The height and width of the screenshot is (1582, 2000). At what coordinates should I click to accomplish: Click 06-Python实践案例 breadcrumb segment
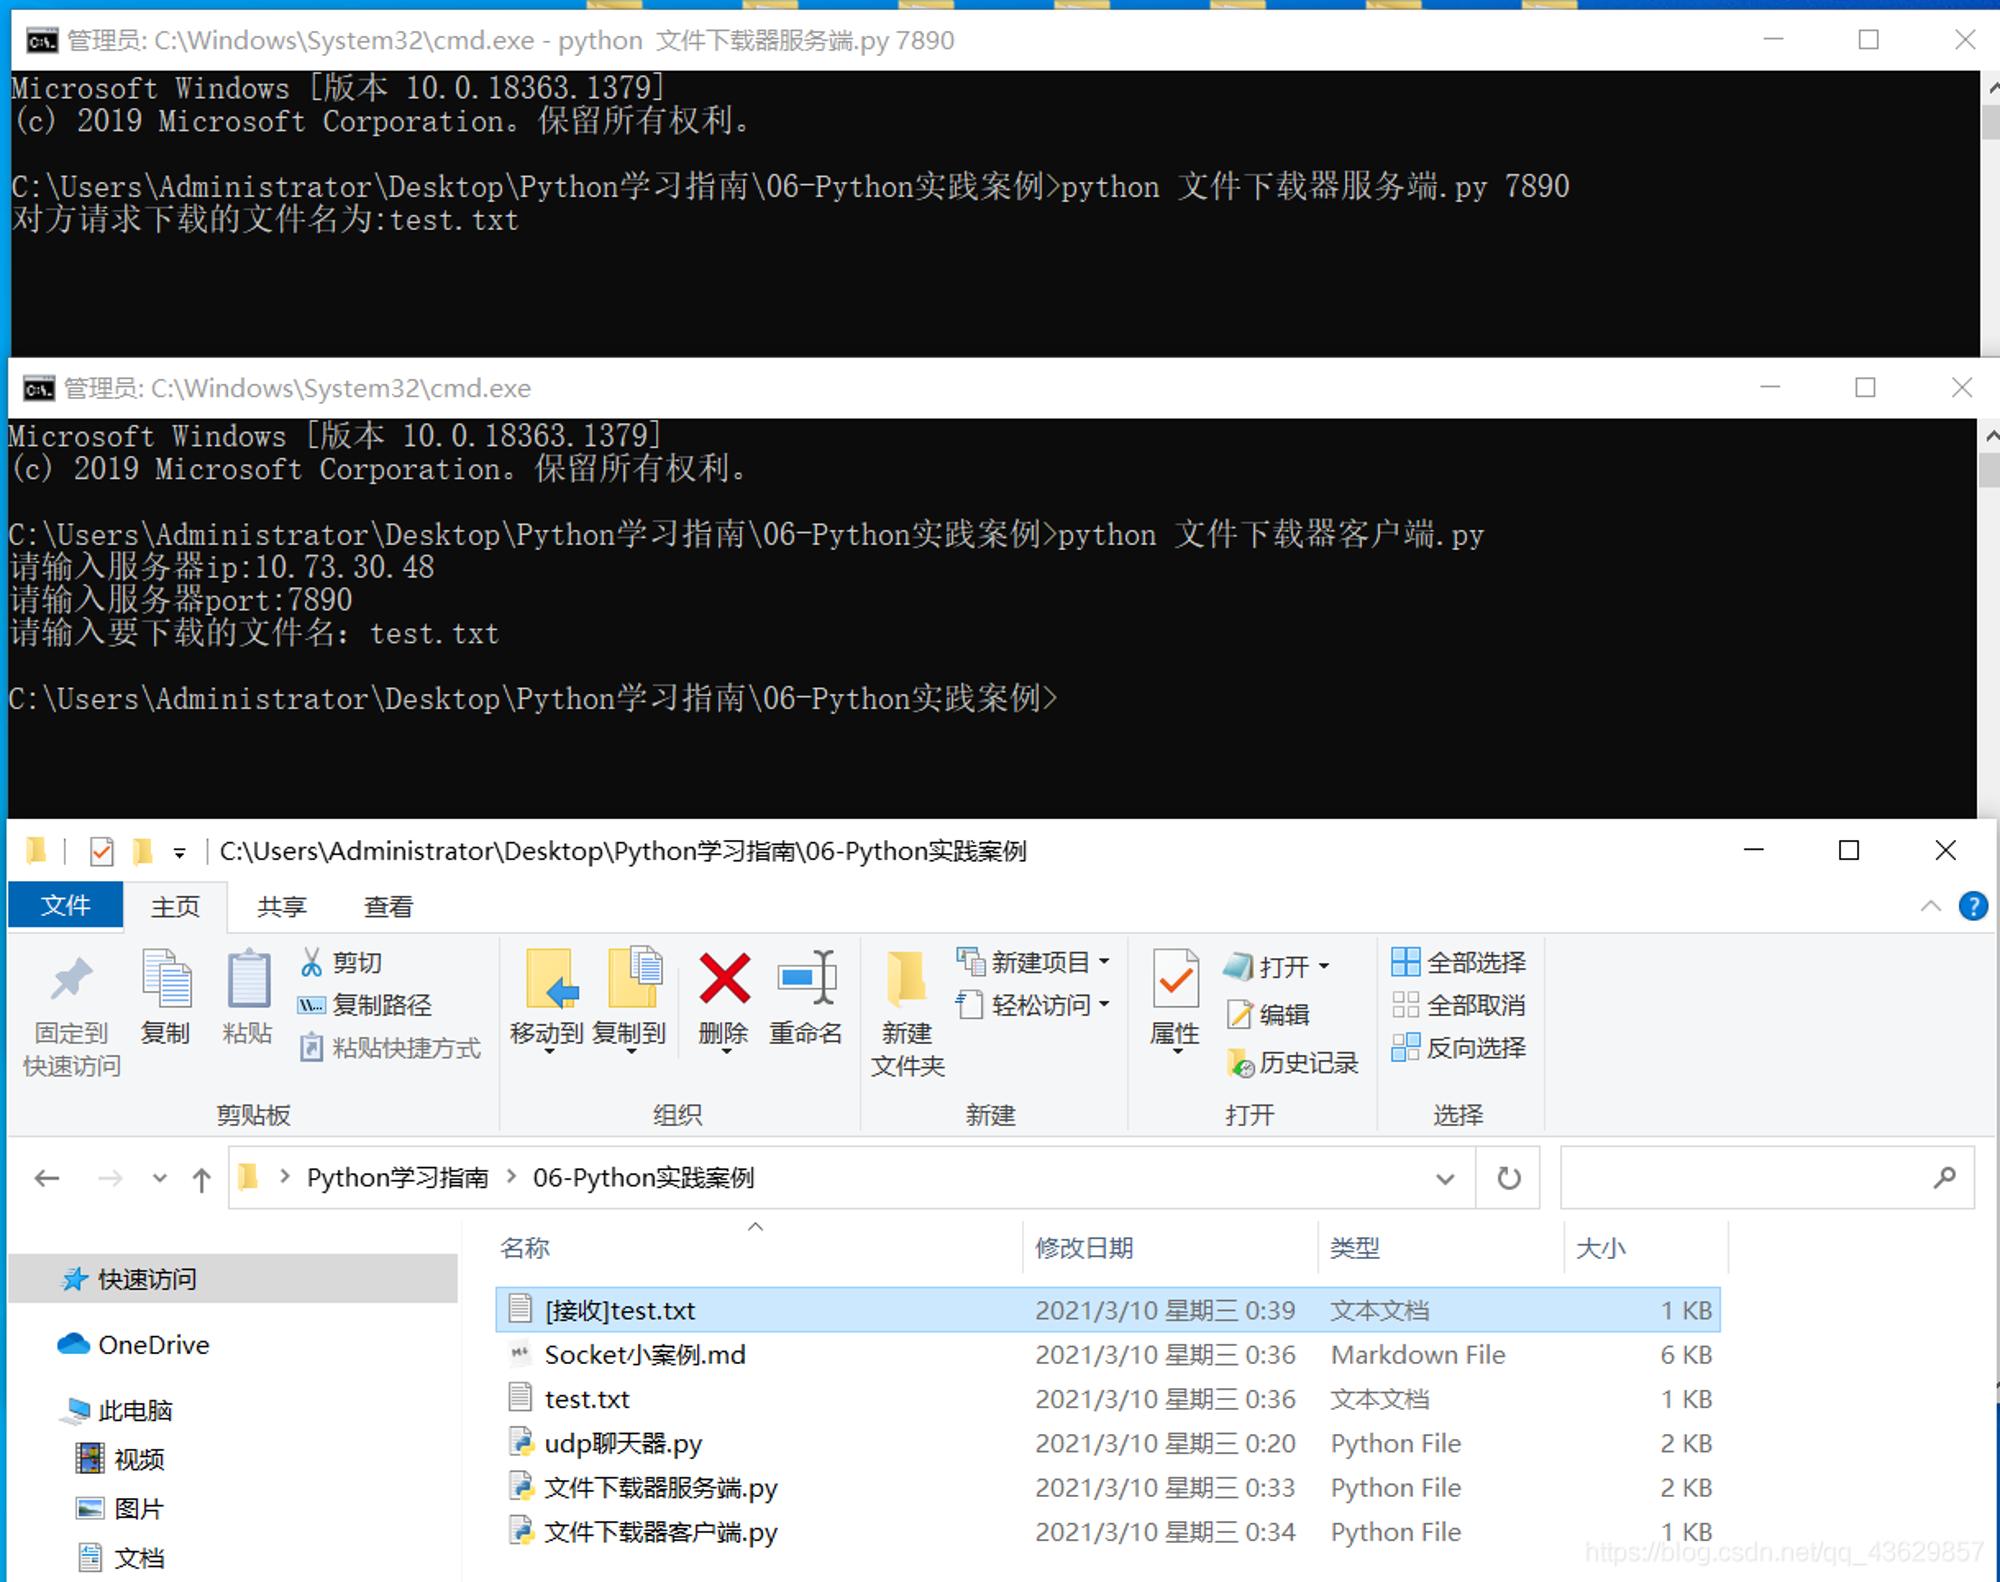click(x=643, y=1178)
